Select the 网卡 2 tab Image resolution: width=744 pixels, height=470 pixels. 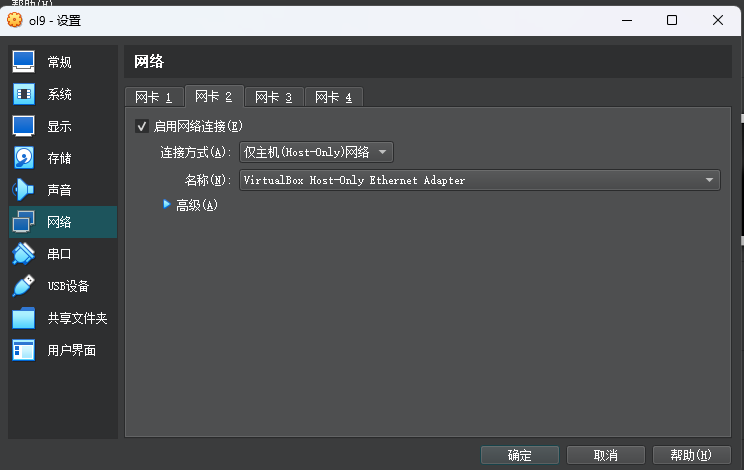pyautogui.click(x=214, y=96)
